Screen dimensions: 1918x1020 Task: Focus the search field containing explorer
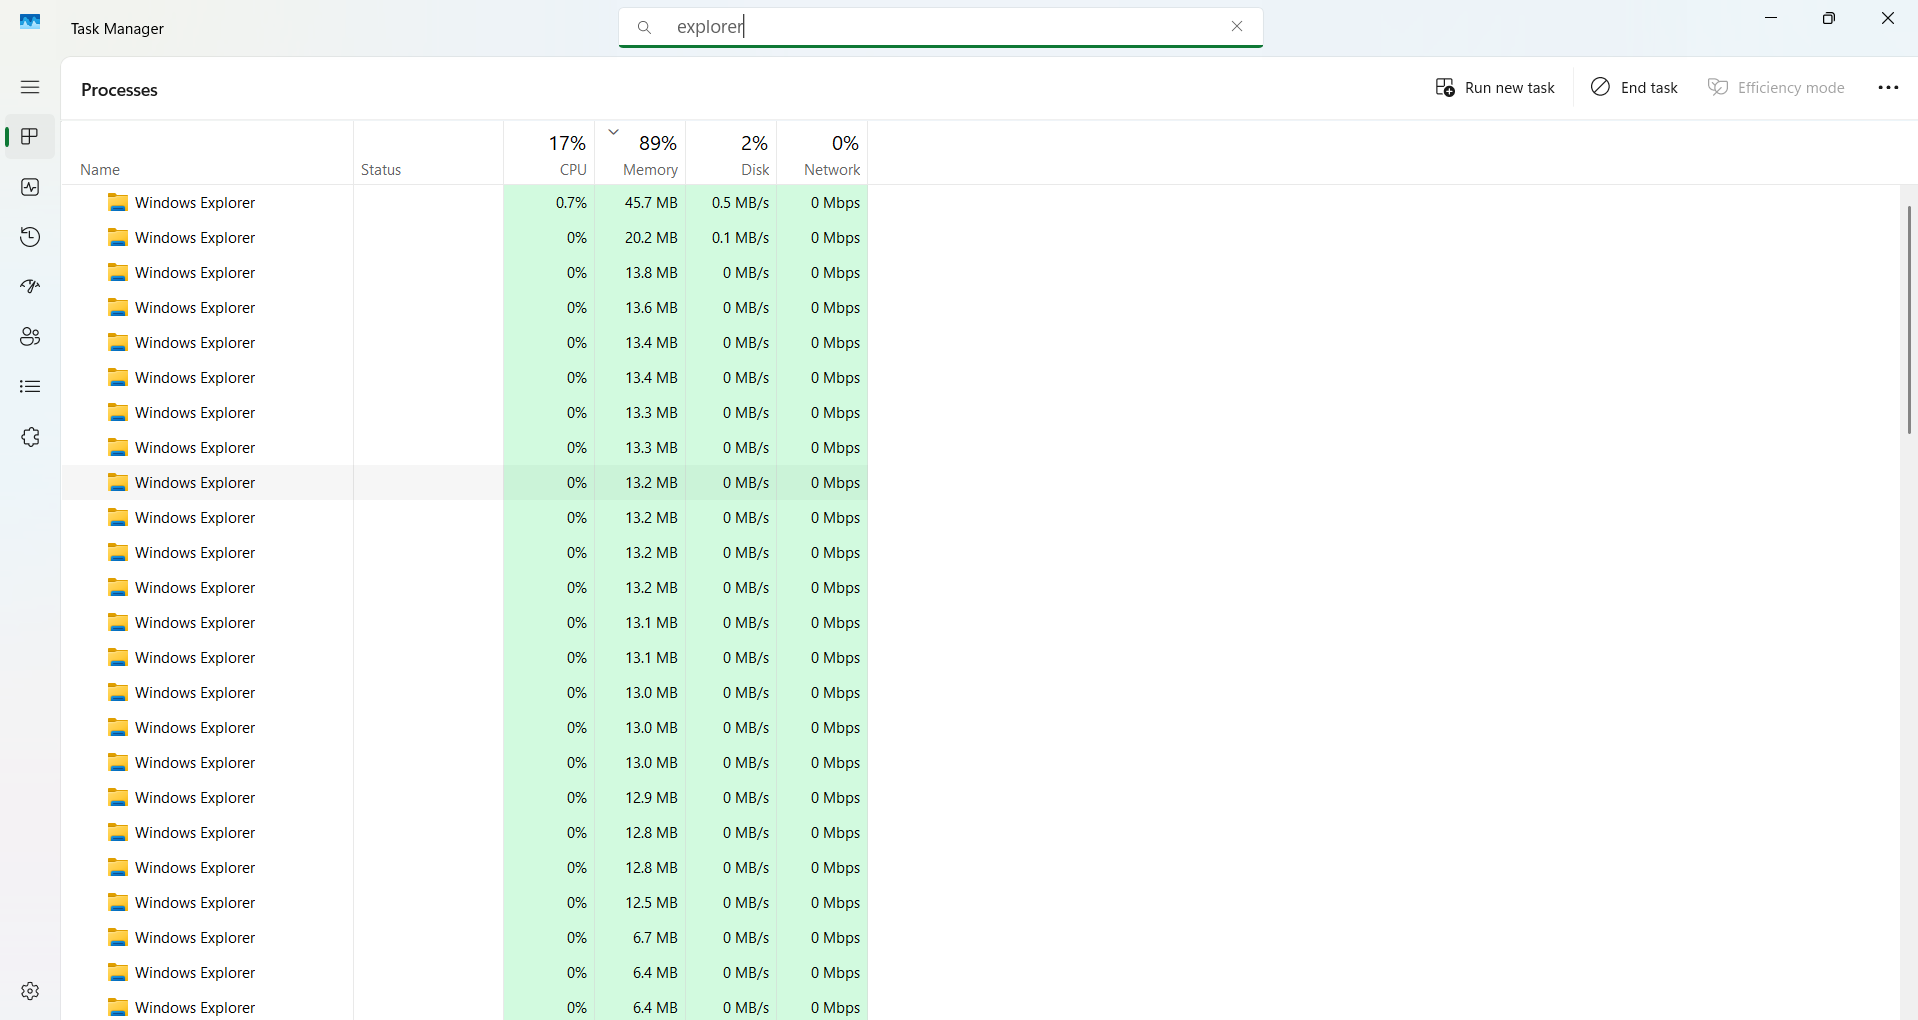(x=940, y=27)
